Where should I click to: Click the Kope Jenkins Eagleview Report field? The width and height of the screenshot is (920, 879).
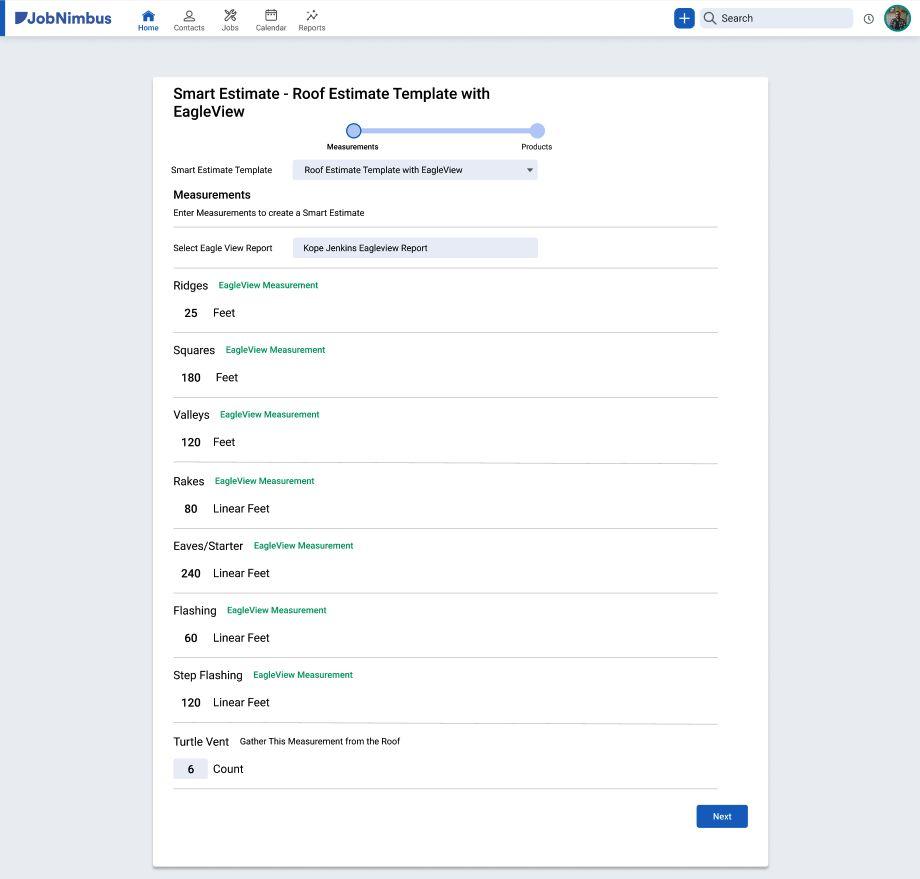tap(415, 248)
